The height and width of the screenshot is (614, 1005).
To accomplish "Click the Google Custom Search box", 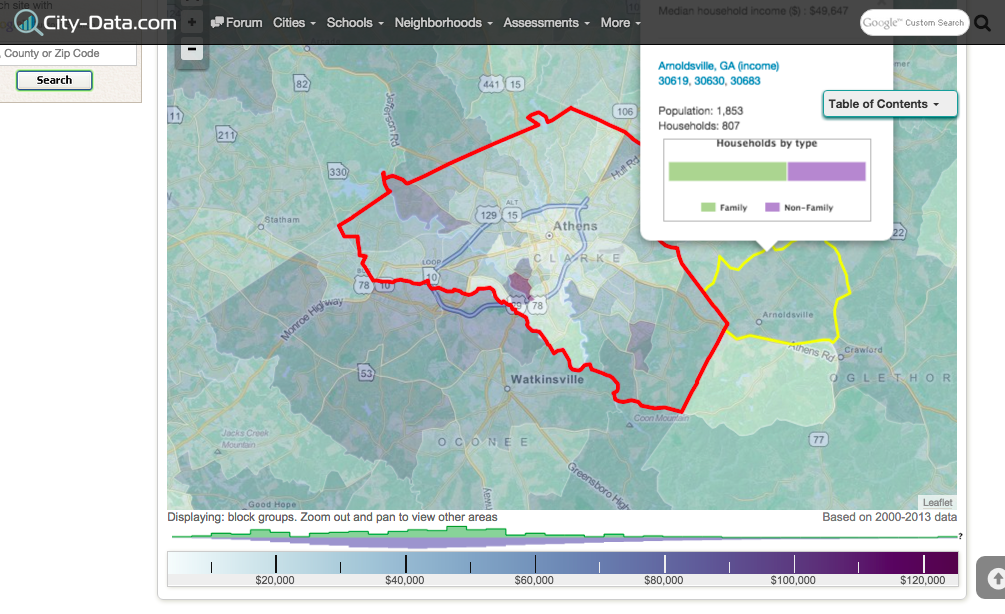I will pos(914,22).
